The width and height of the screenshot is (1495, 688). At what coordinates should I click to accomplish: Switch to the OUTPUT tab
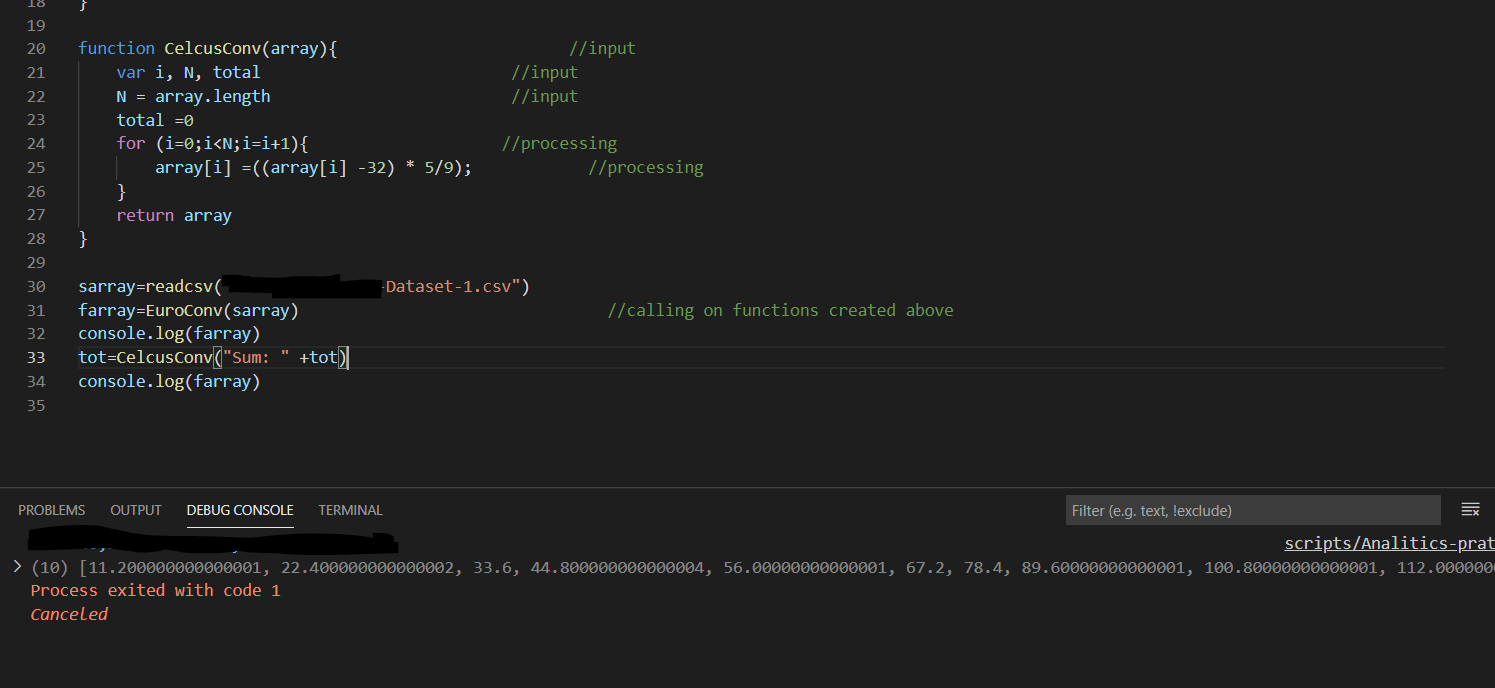tap(135, 510)
